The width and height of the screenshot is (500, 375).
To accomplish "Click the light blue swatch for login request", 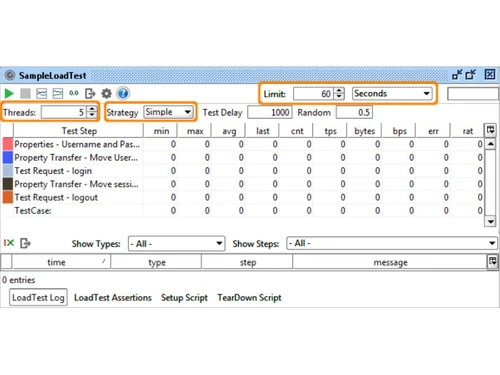I will pyautogui.click(x=8, y=171).
